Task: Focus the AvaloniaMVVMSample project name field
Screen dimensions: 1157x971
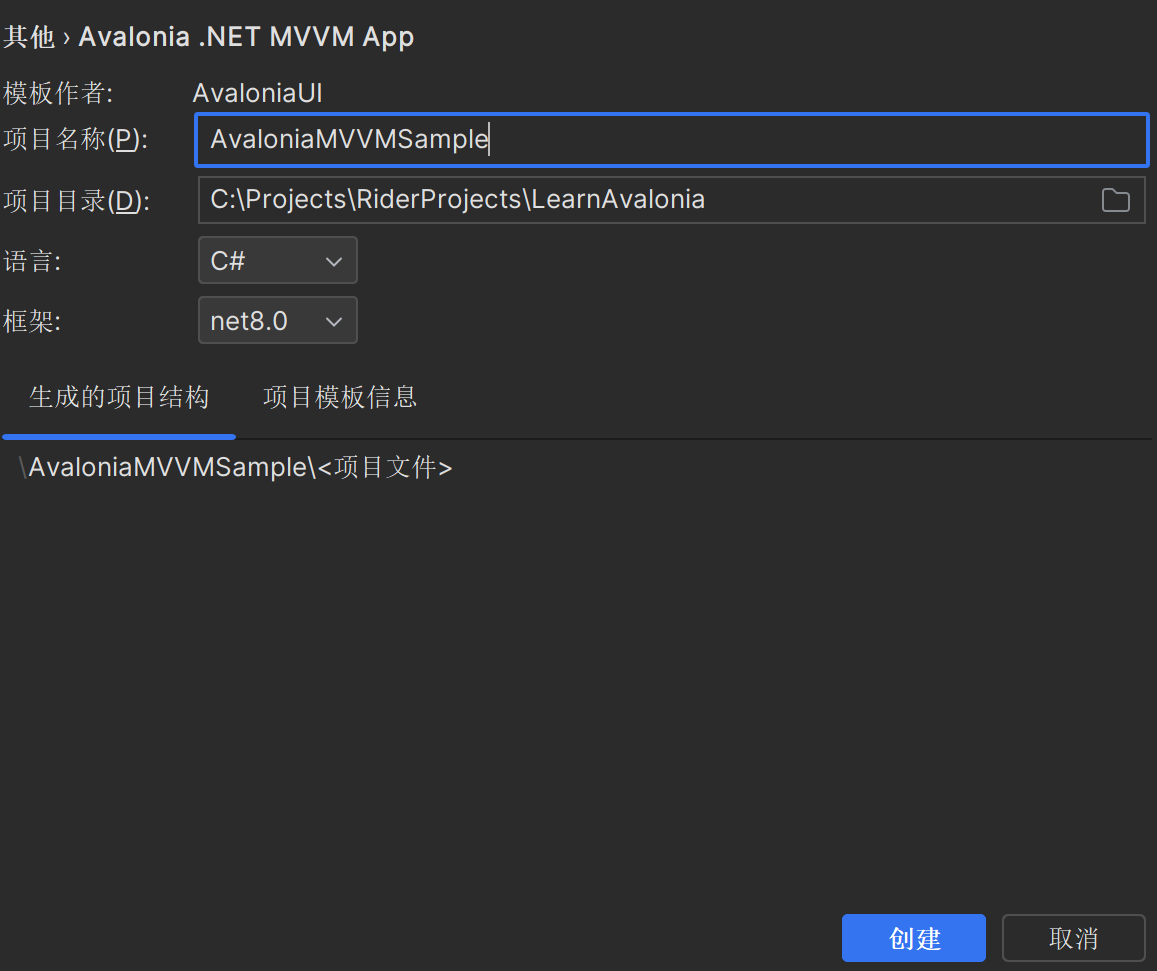Action: click(670, 139)
